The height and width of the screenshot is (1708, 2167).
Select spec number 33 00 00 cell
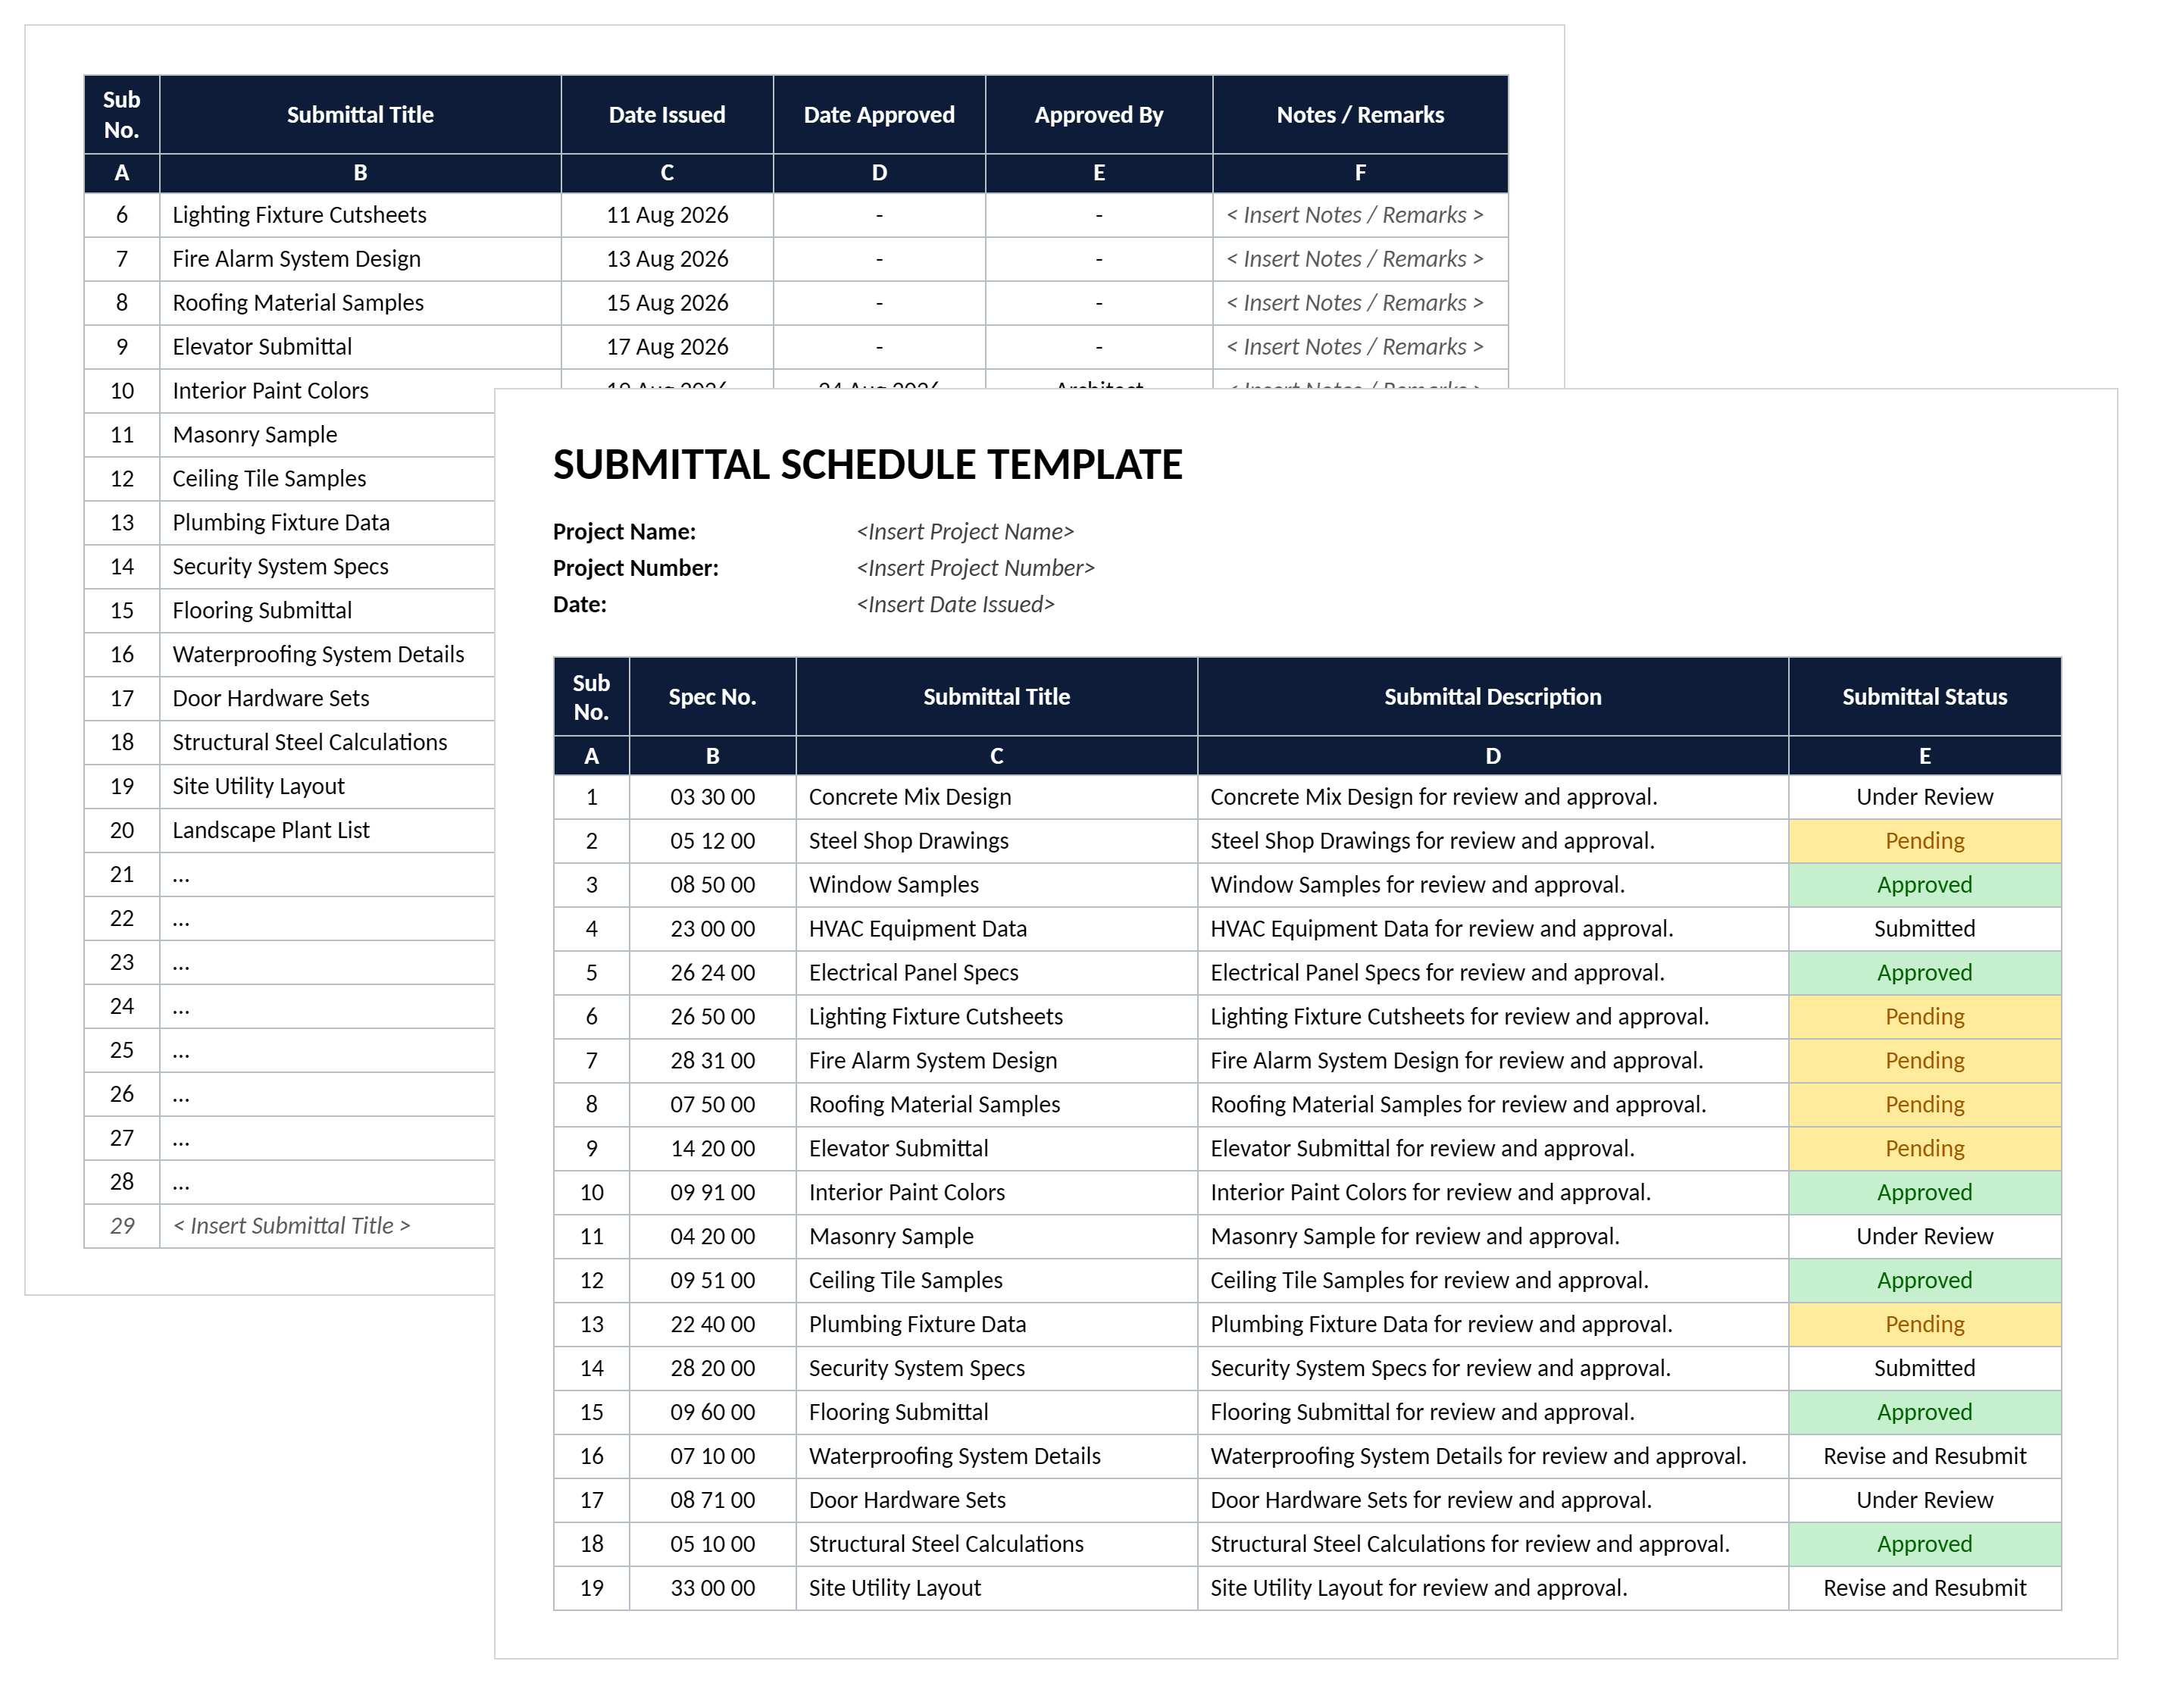(712, 1589)
